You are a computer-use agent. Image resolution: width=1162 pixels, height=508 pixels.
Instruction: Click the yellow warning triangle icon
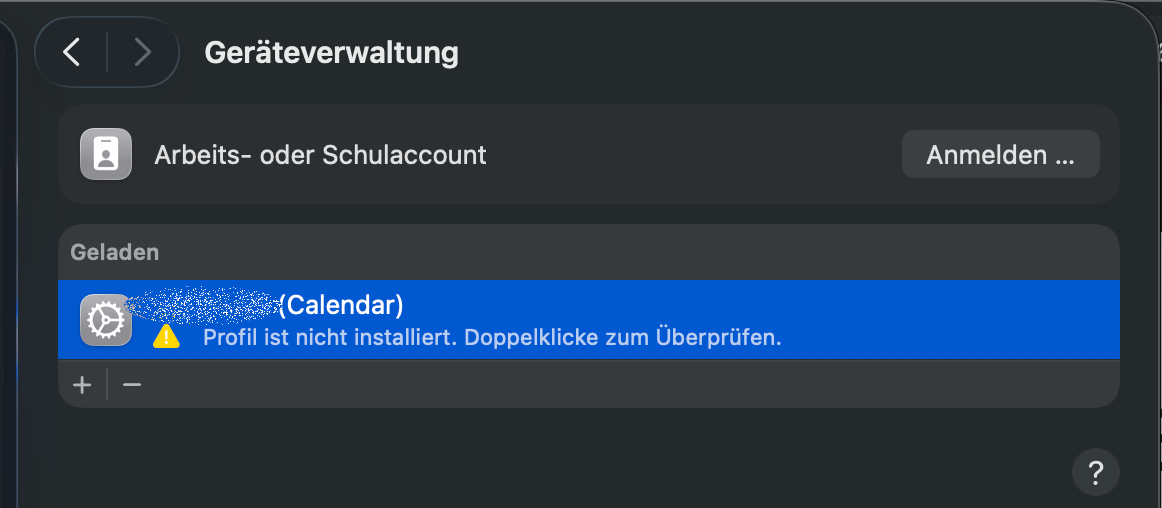pyautogui.click(x=166, y=337)
